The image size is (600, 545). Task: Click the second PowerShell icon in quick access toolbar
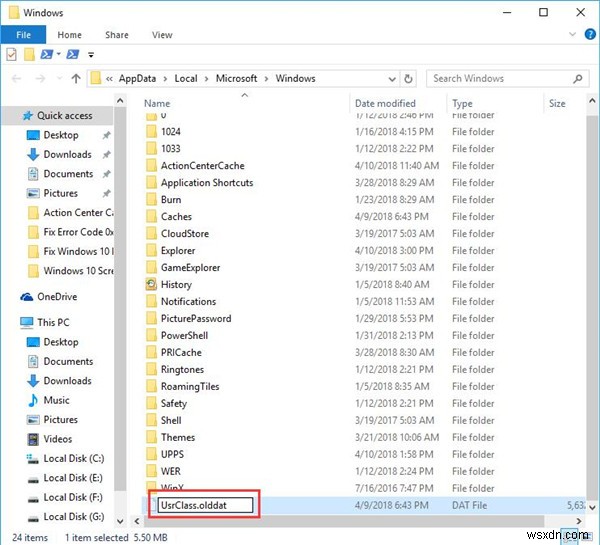73,54
